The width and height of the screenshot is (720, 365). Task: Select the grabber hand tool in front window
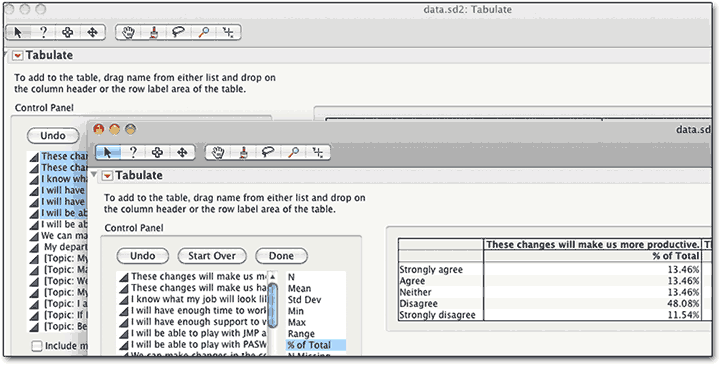[x=218, y=152]
